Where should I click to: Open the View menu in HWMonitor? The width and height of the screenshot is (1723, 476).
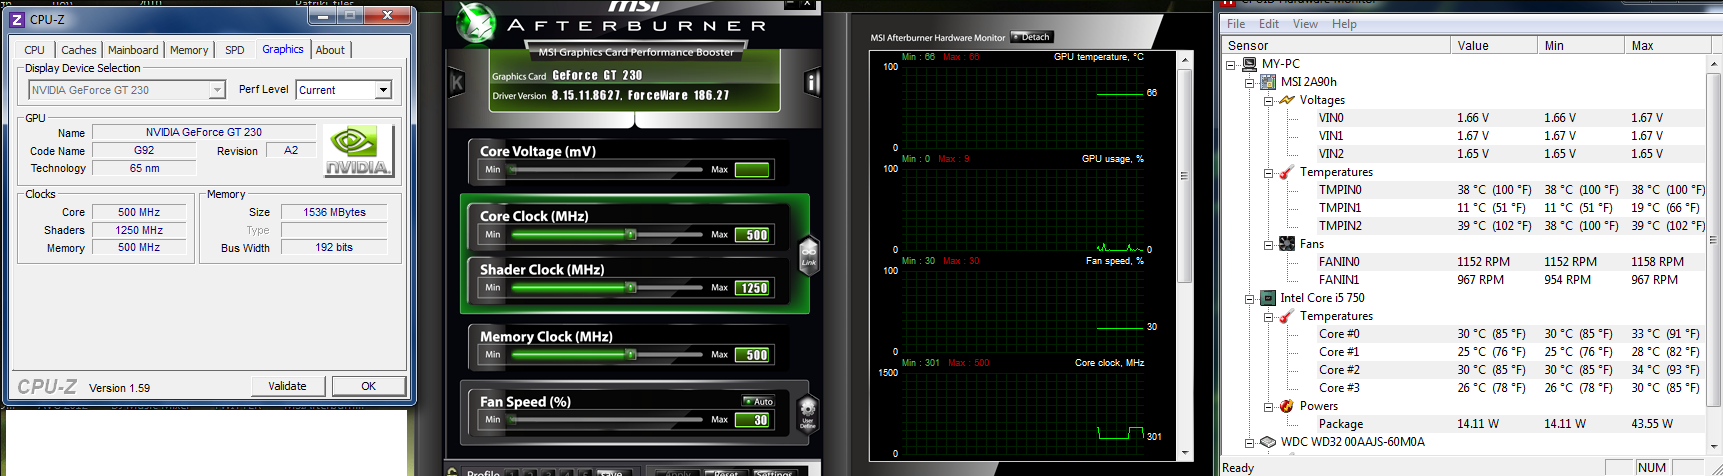click(x=1305, y=24)
